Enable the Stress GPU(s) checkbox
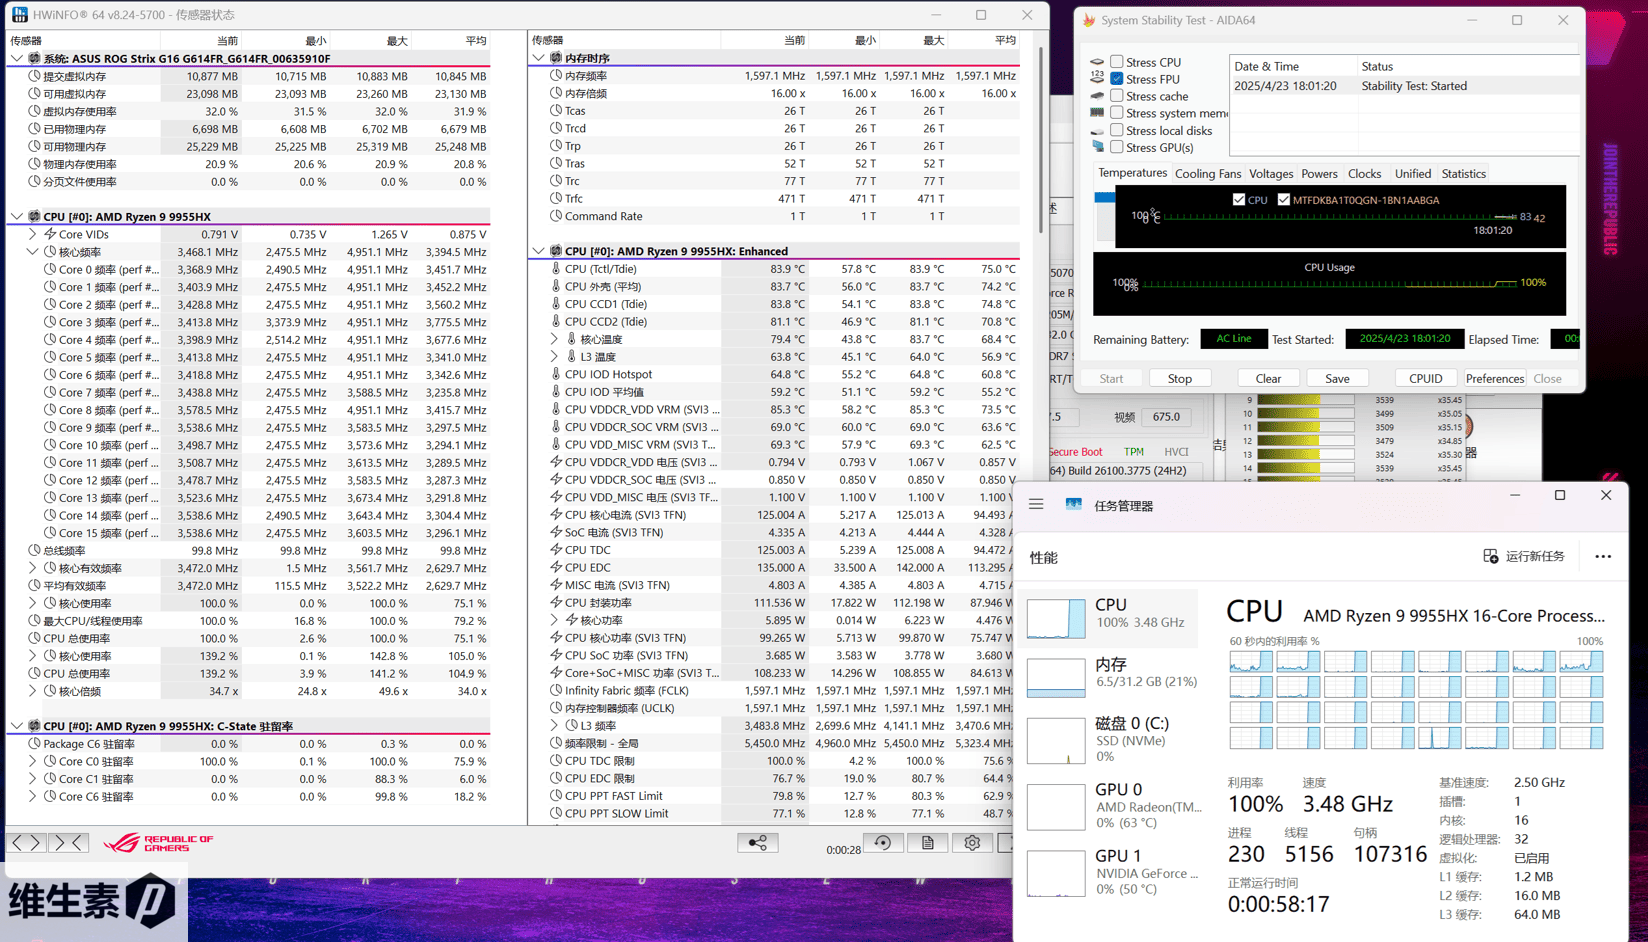1648x942 pixels. click(1117, 148)
